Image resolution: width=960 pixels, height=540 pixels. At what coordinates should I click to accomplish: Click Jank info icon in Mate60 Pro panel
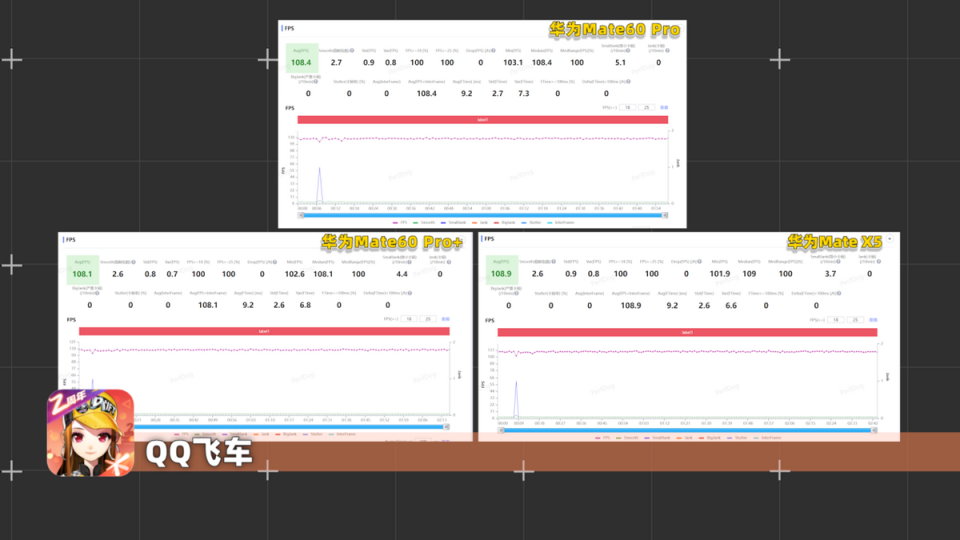[x=667, y=51]
